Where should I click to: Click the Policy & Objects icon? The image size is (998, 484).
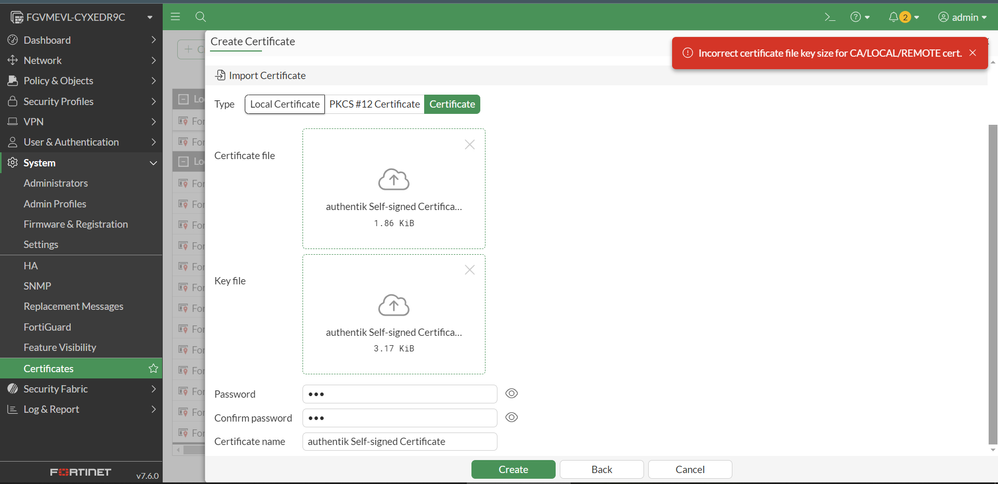(x=11, y=81)
